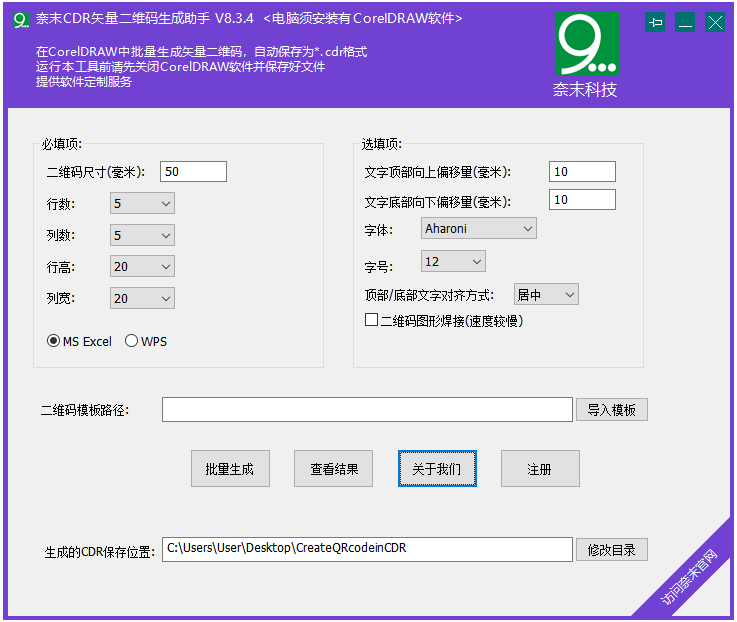Enable 二维码图形焊接 checkbox
The image size is (737, 622).
coord(372,321)
